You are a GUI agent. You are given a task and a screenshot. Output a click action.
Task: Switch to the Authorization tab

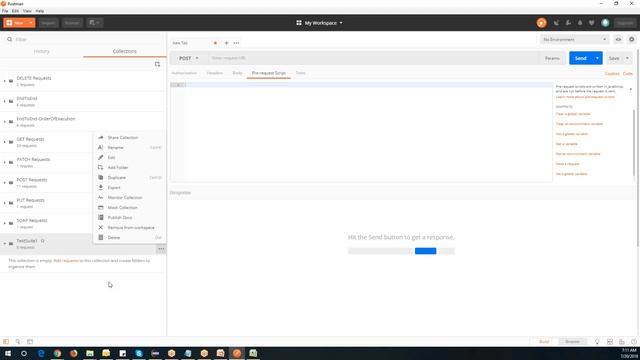click(x=184, y=73)
